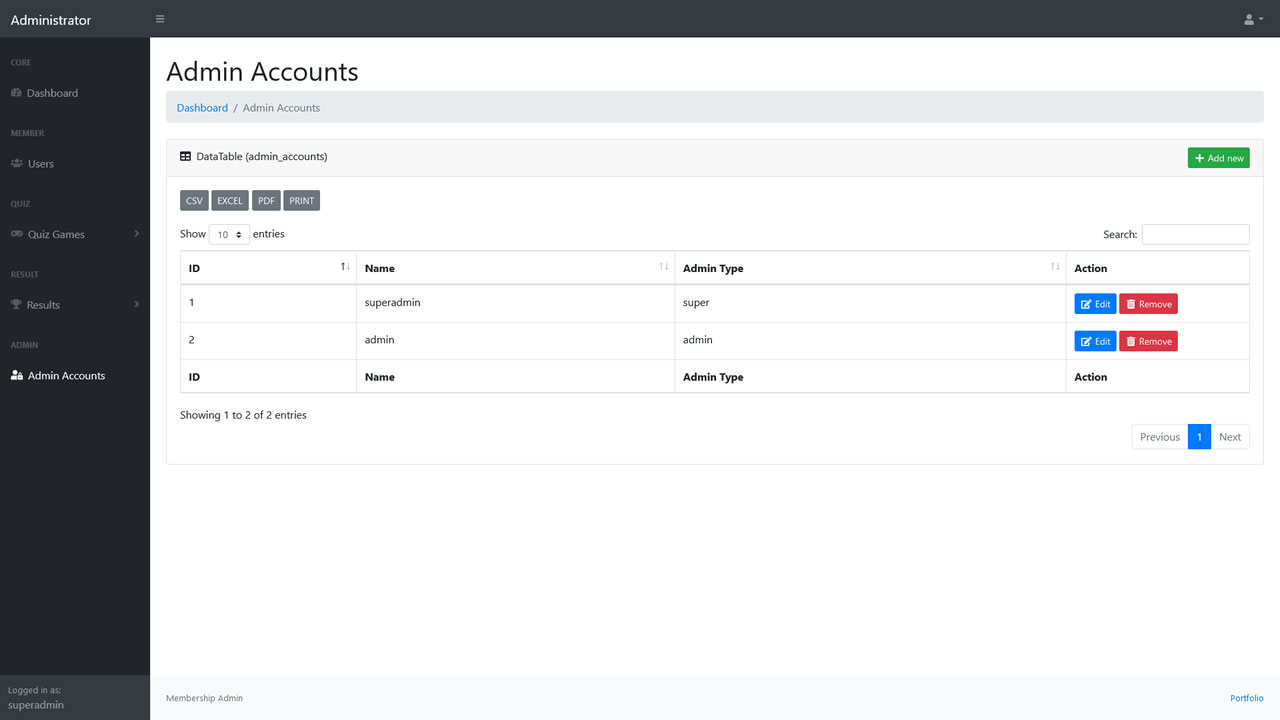Export the table as CSV
This screenshot has width=1280, height=720.
(x=194, y=201)
